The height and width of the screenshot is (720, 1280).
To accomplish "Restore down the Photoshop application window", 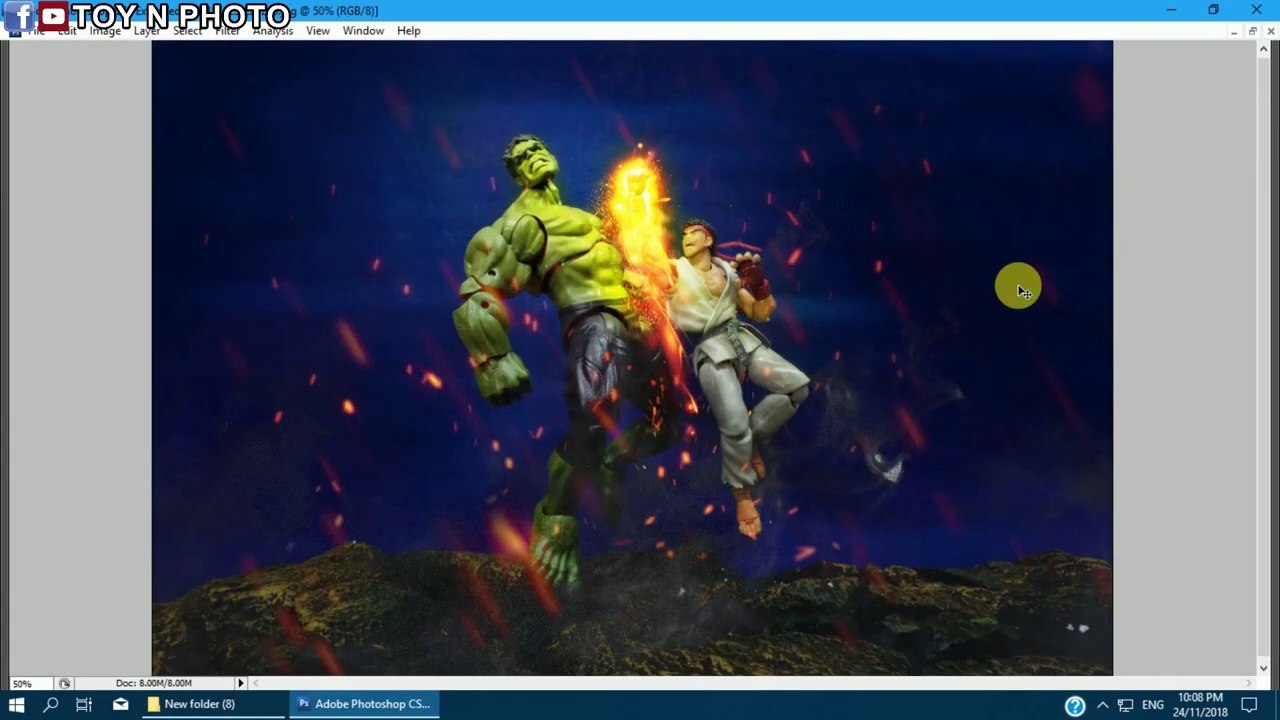I will (x=1213, y=10).
